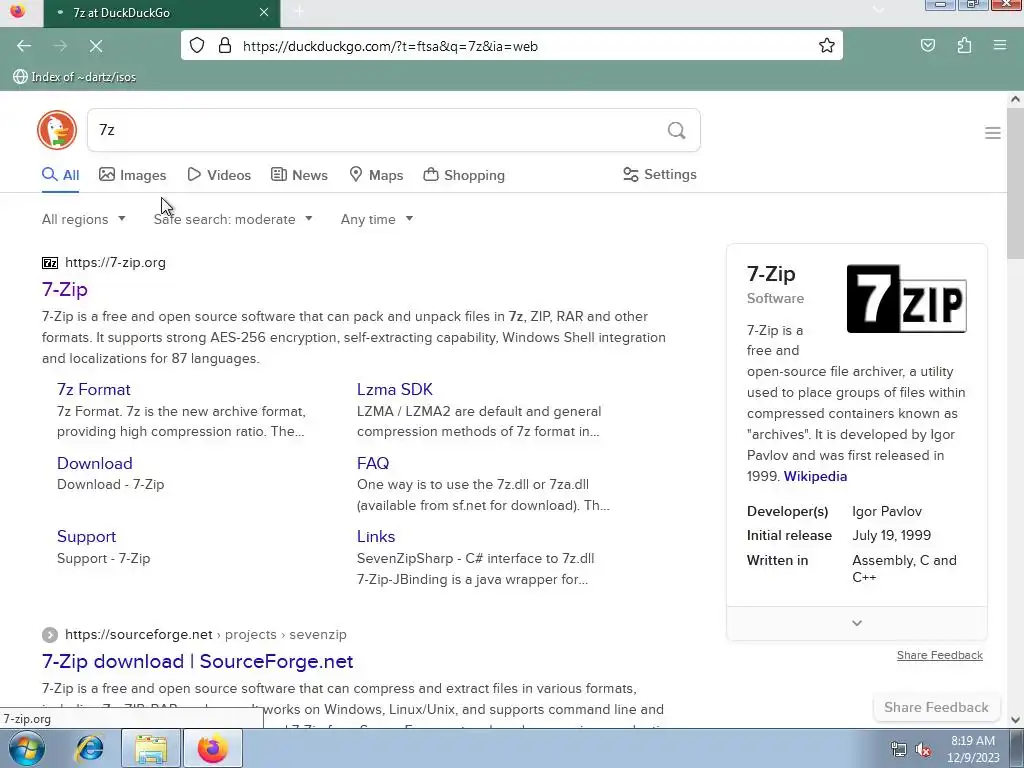The height and width of the screenshot is (768, 1024).
Task: Click the Firefox back arrow button
Action: (x=24, y=46)
